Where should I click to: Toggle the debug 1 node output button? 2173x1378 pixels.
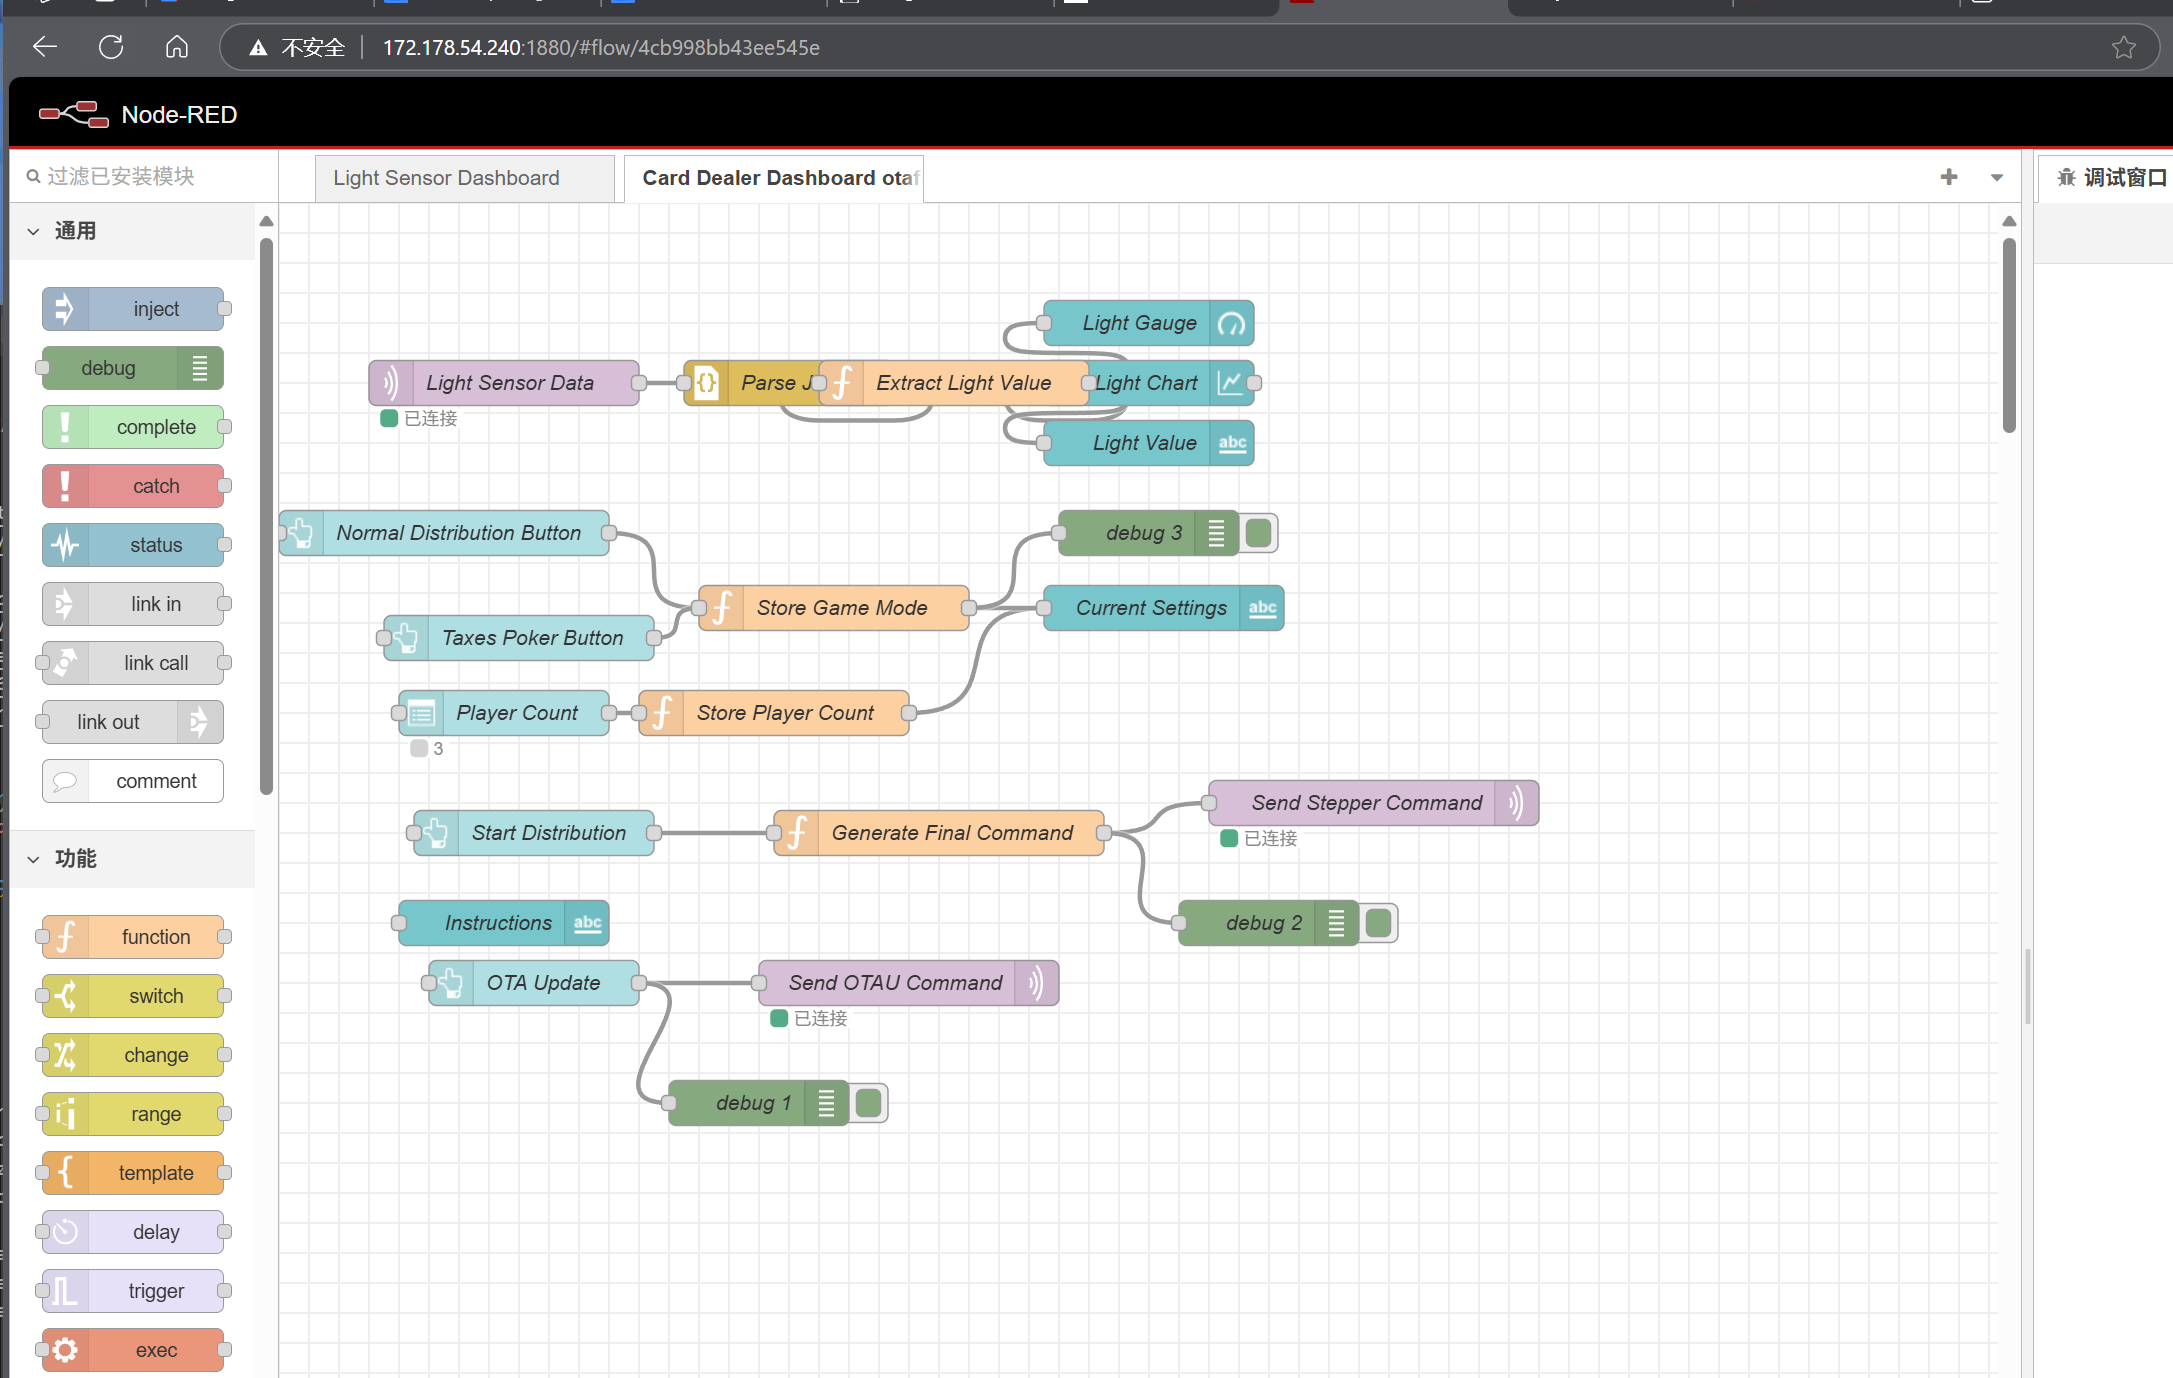click(x=869, y=1103)
